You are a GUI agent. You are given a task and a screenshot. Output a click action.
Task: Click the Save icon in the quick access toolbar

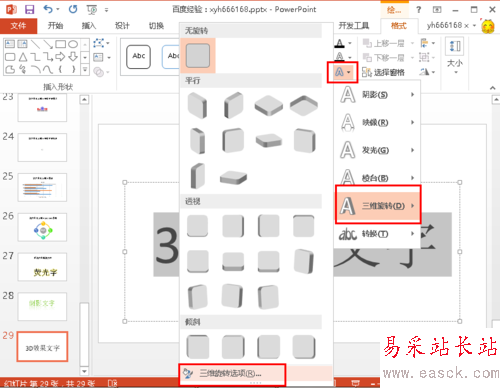click(29, 9)
